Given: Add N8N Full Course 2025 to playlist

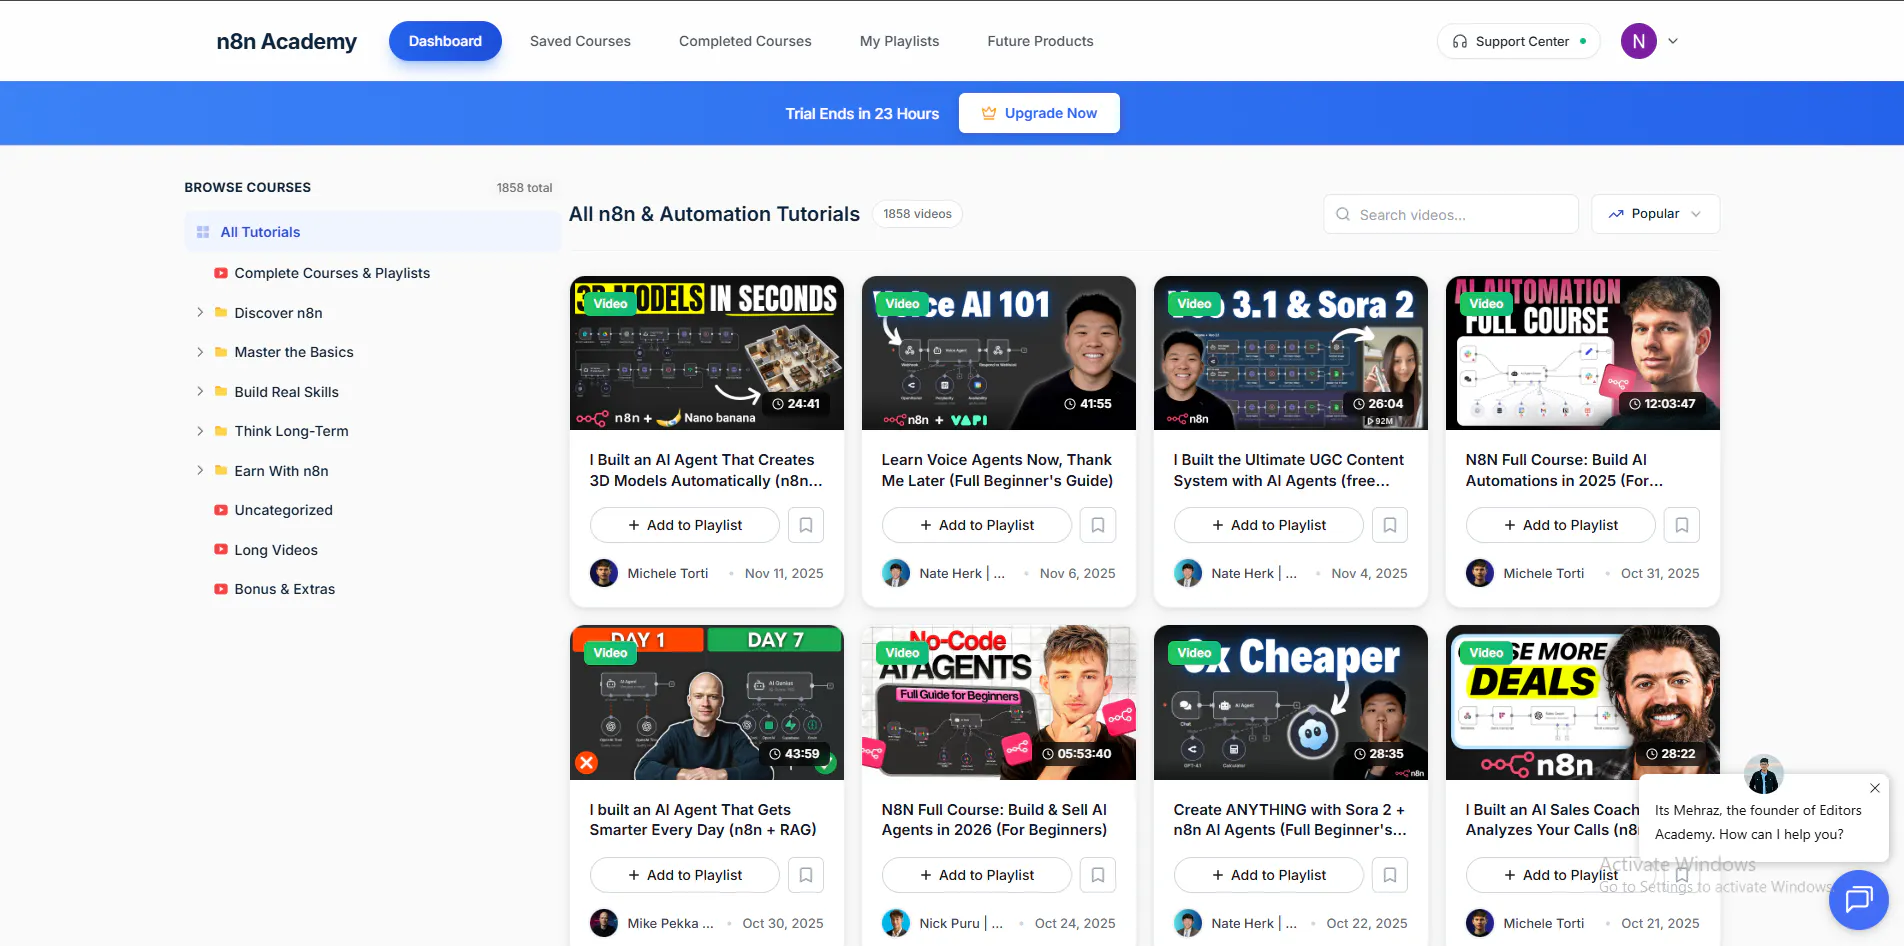Looking at the screenshot, I should [1560, 525].
